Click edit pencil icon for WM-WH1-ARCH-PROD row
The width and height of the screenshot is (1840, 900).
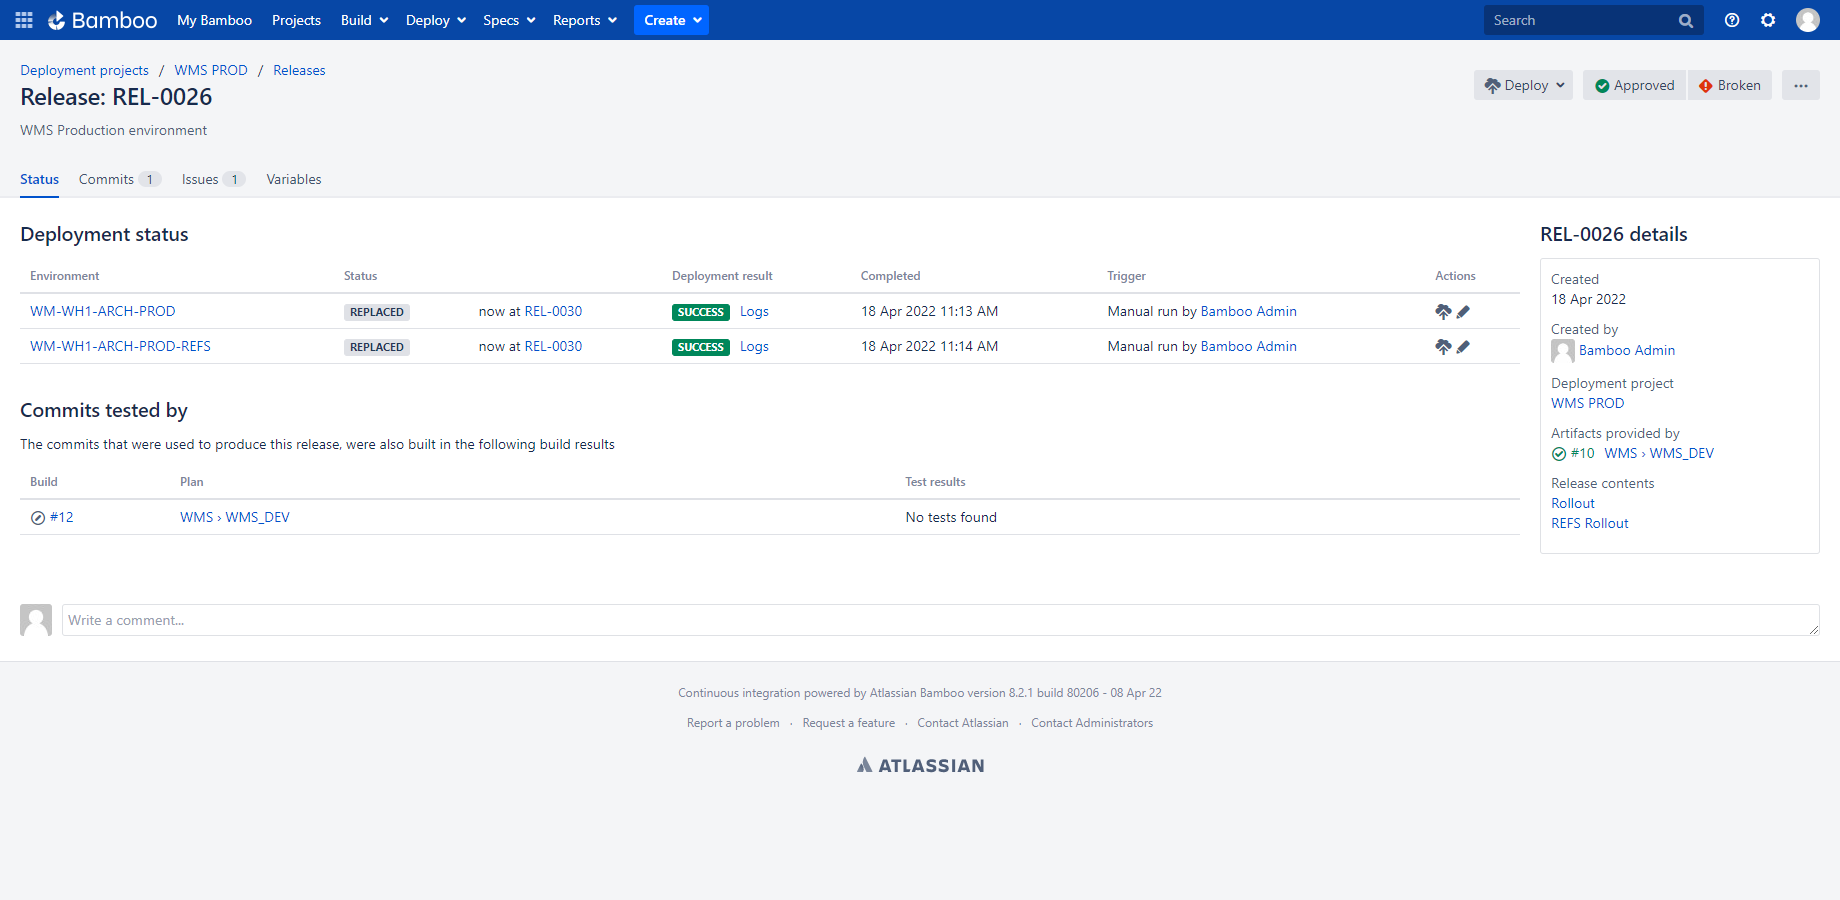point(1463,312)
